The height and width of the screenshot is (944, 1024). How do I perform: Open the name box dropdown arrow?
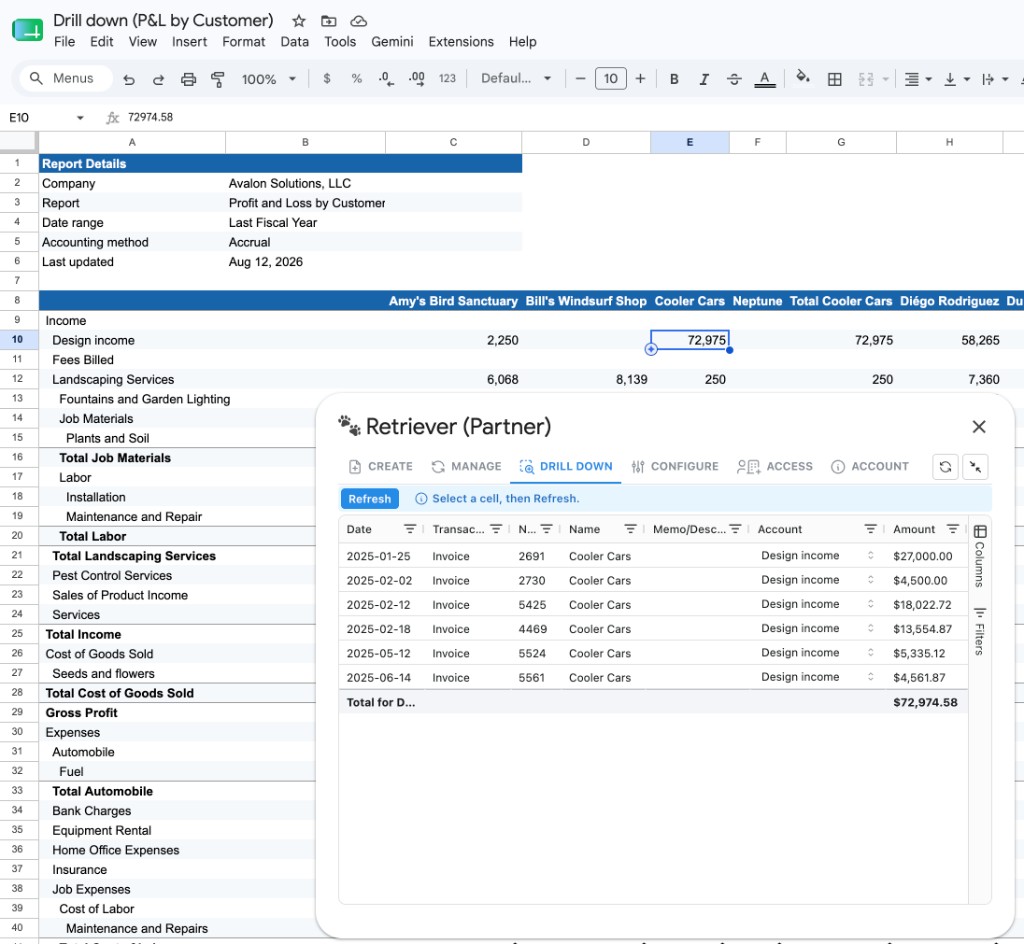(x=80, y=118)
